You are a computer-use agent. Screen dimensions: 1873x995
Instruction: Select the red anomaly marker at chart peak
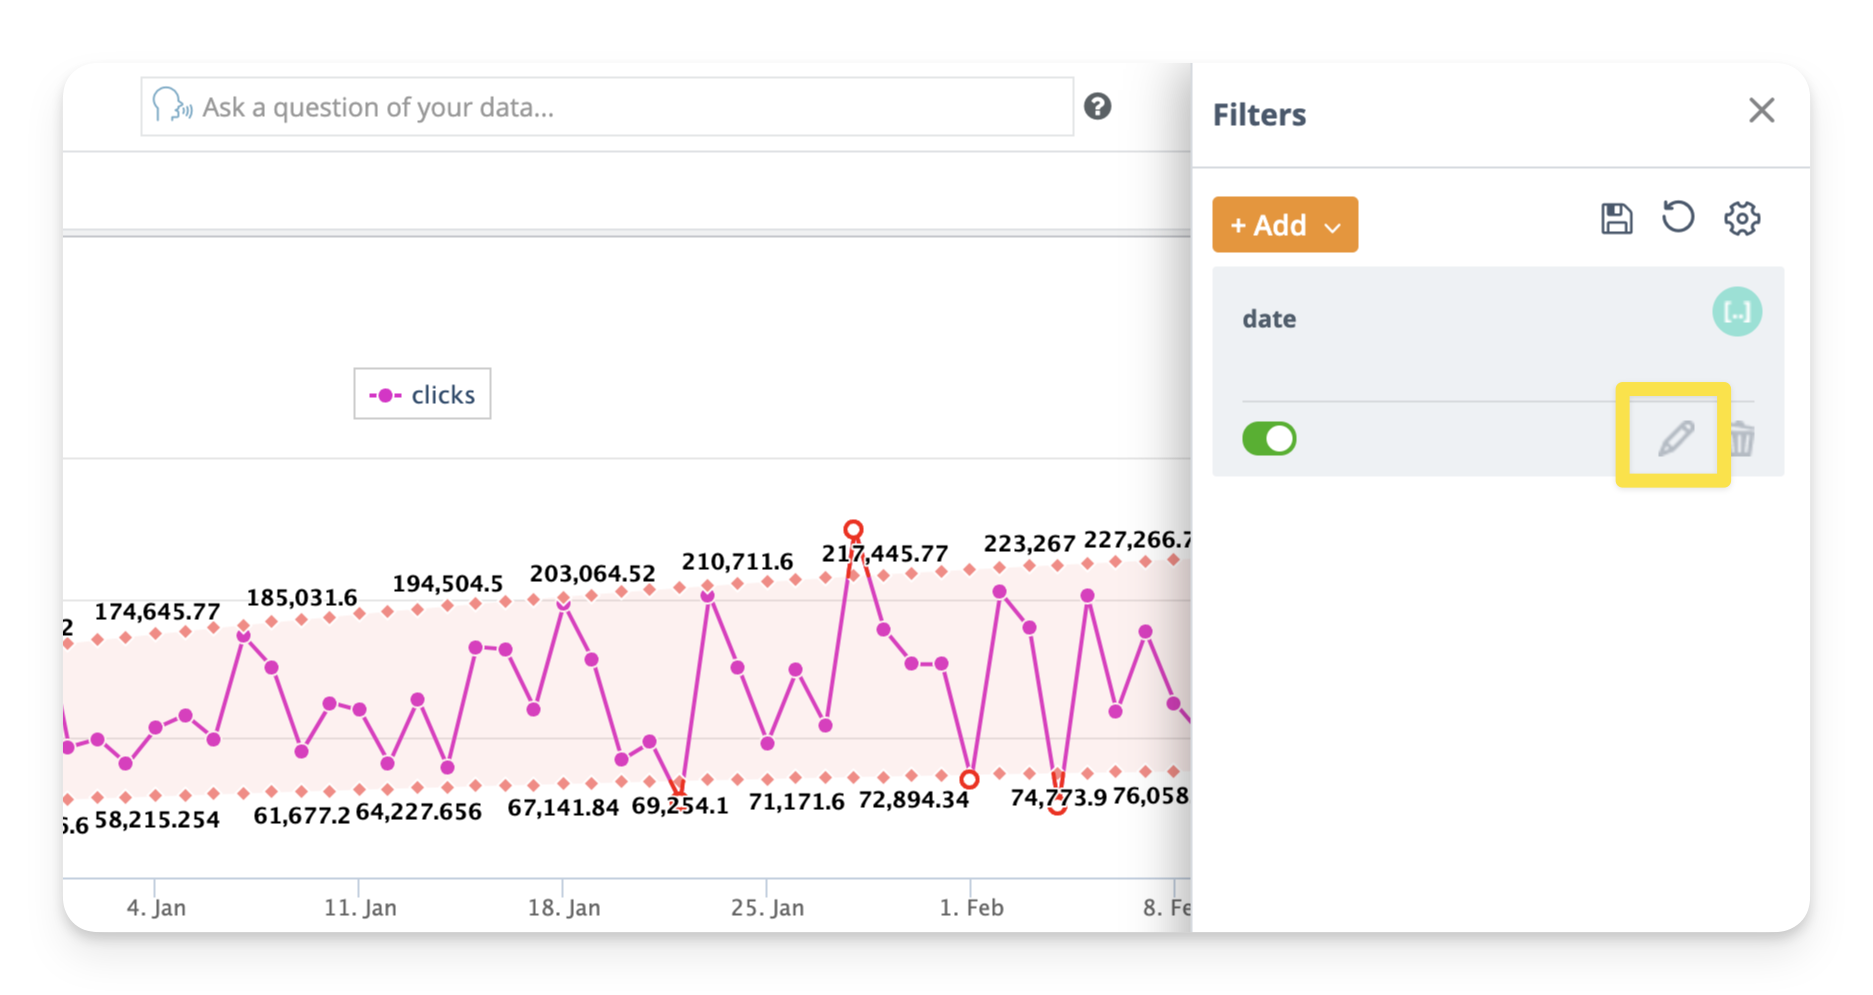click(853, 529)
